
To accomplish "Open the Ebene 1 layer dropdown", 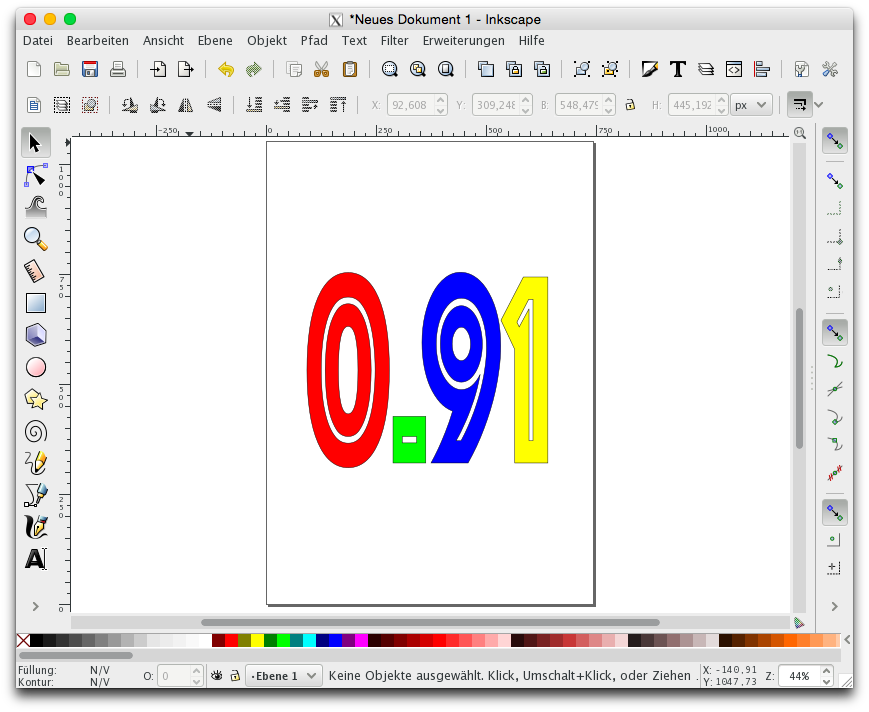I will 284,676.
